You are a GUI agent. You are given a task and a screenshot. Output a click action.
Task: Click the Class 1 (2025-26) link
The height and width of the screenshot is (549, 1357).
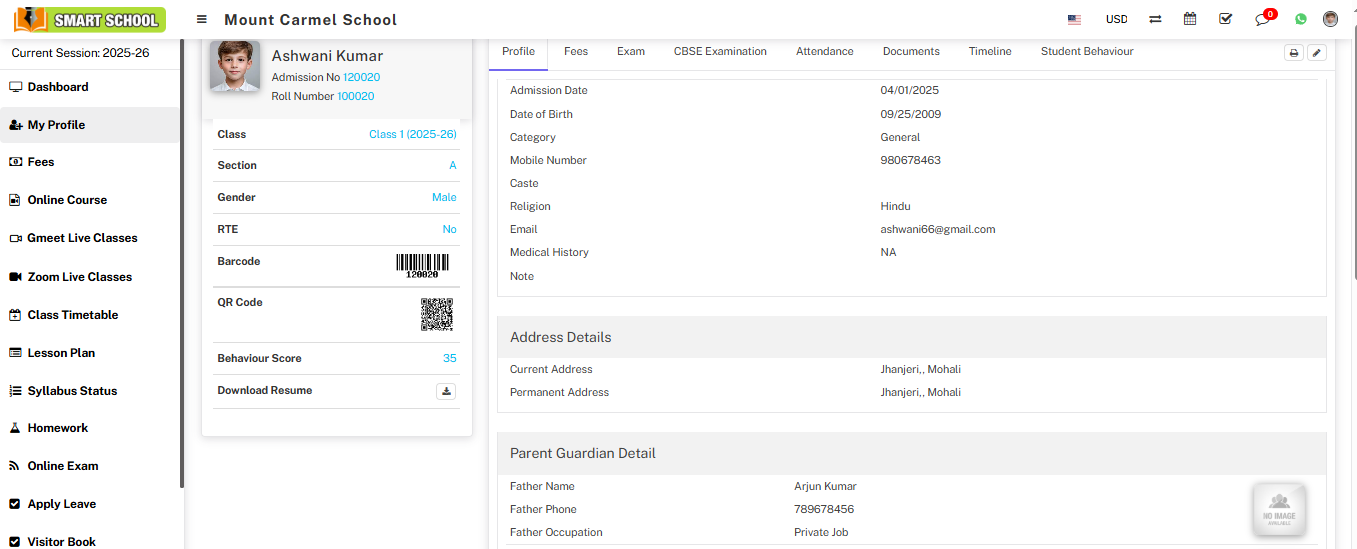click(412, 134)
